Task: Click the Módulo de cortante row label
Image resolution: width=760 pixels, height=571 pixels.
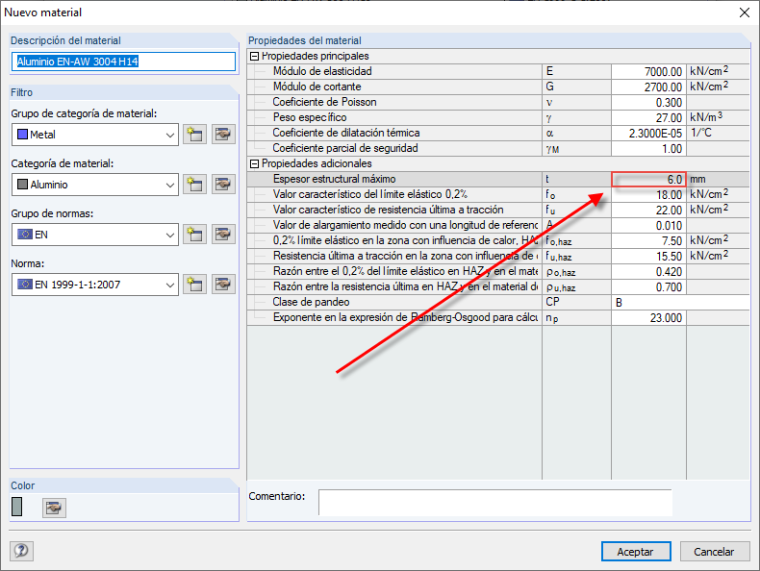Action: click(x=317, y=87)
